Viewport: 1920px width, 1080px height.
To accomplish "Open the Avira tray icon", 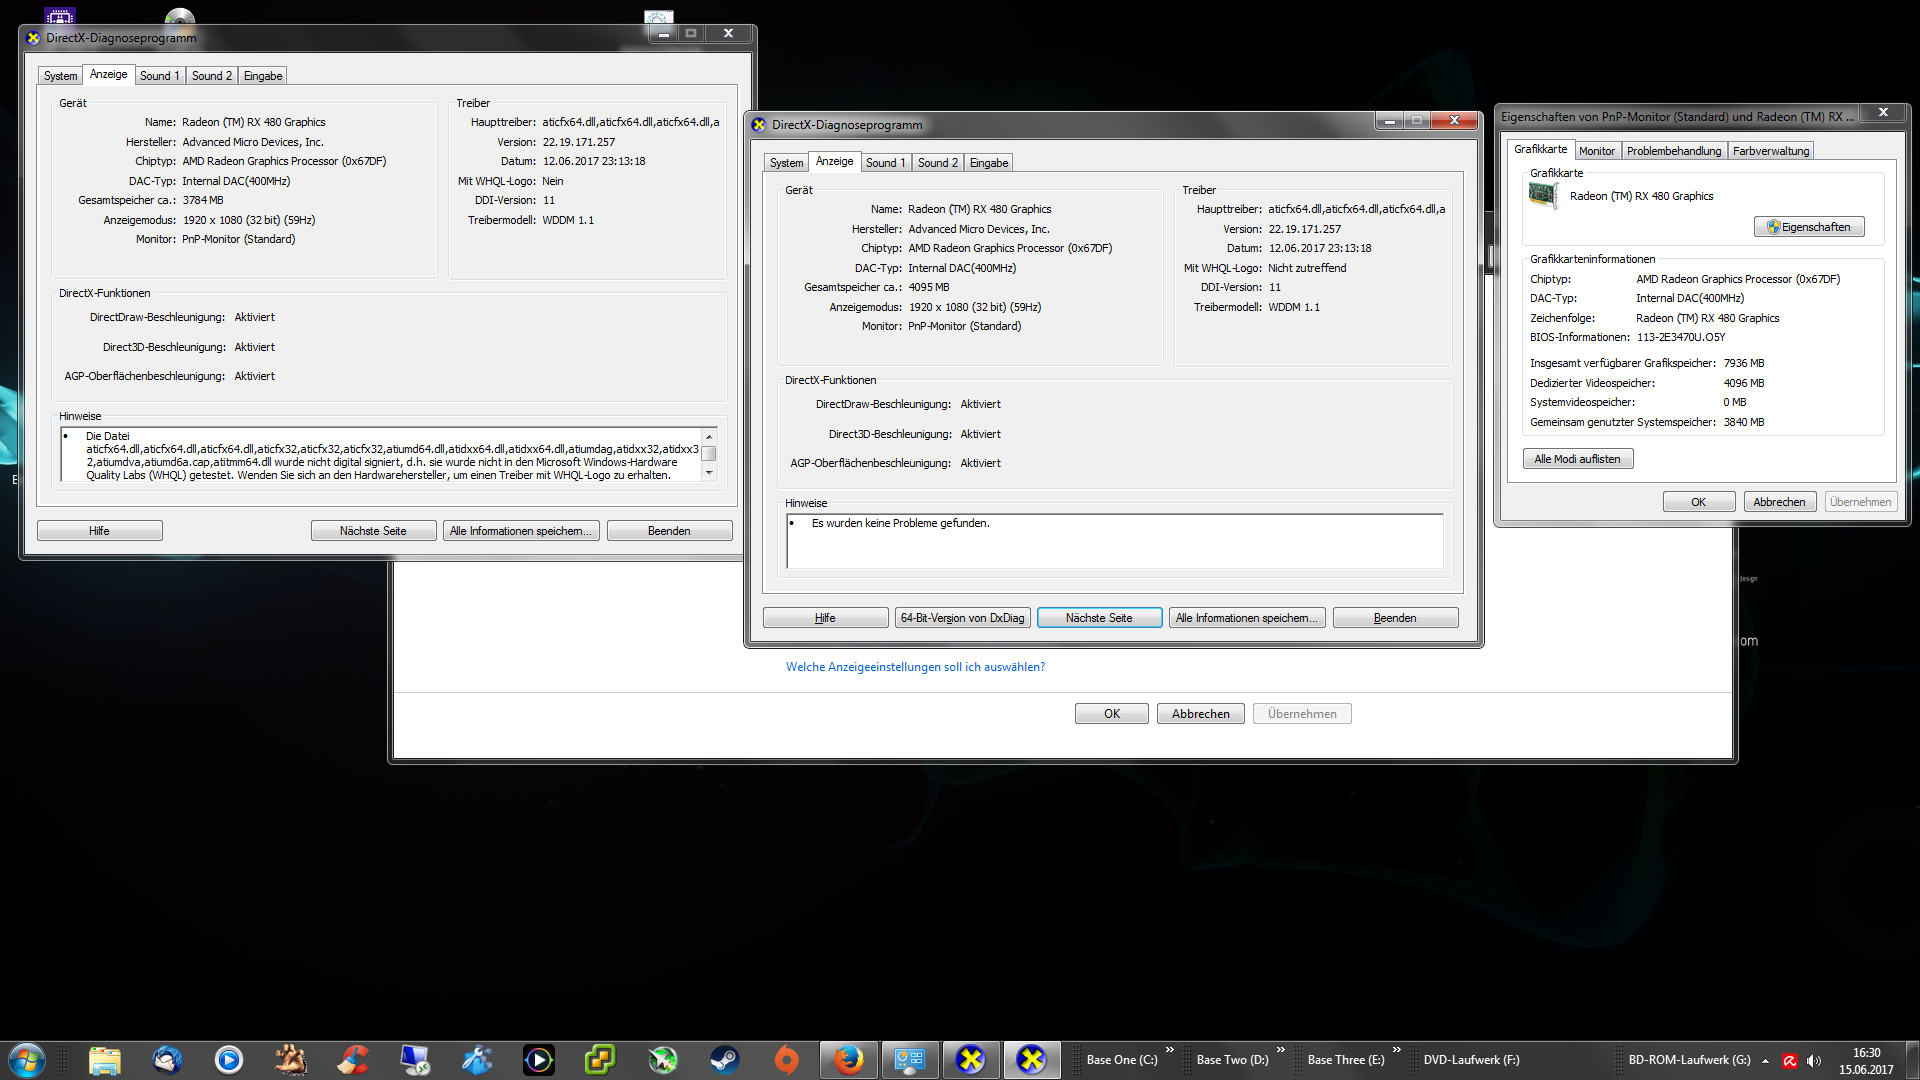I will coord(1790,1061).
